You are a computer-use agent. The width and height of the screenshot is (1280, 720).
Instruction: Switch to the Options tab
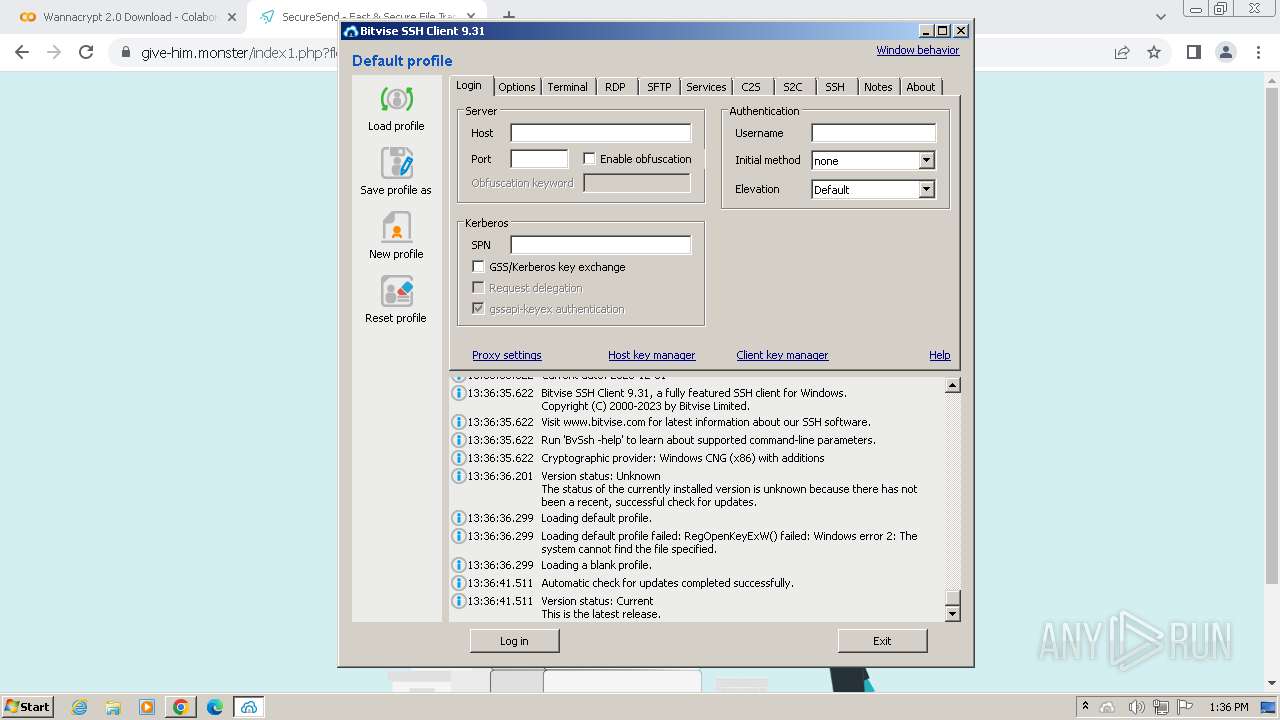tap(517, 87)
